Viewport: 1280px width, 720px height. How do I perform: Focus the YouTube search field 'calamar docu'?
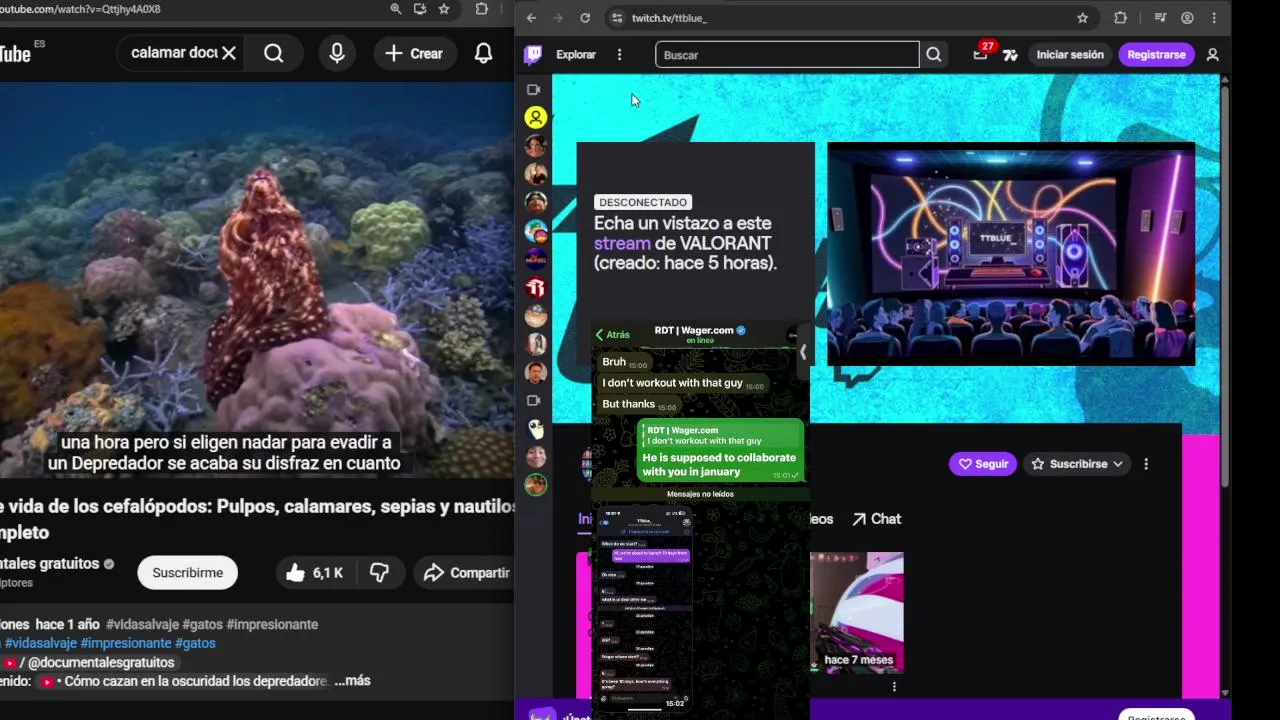click(174, 53)
